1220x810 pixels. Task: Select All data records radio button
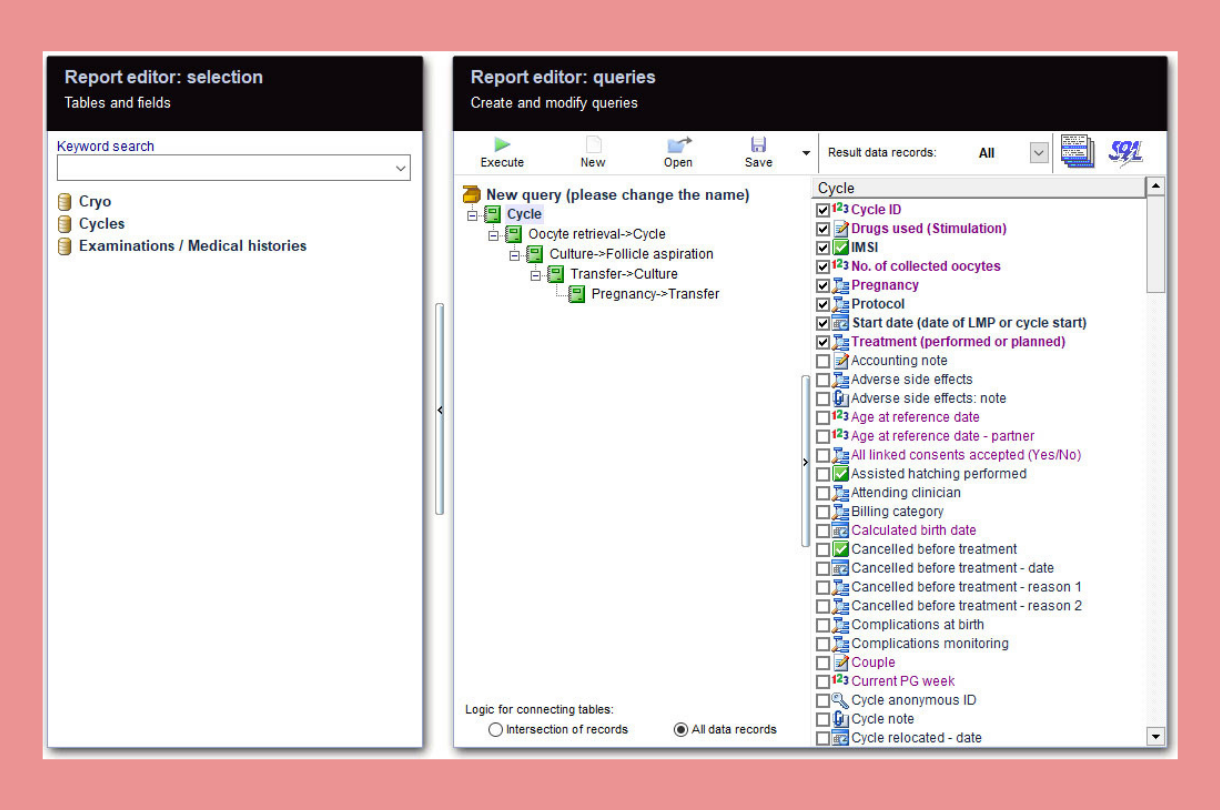coord(681,730)
